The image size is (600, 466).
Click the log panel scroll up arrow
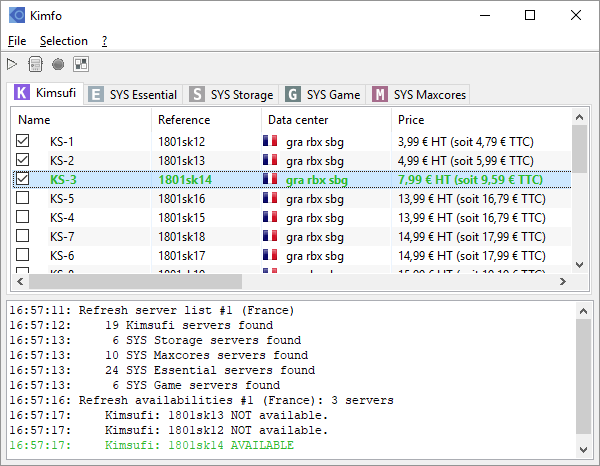pyautogui.click(x=584, y=311)
